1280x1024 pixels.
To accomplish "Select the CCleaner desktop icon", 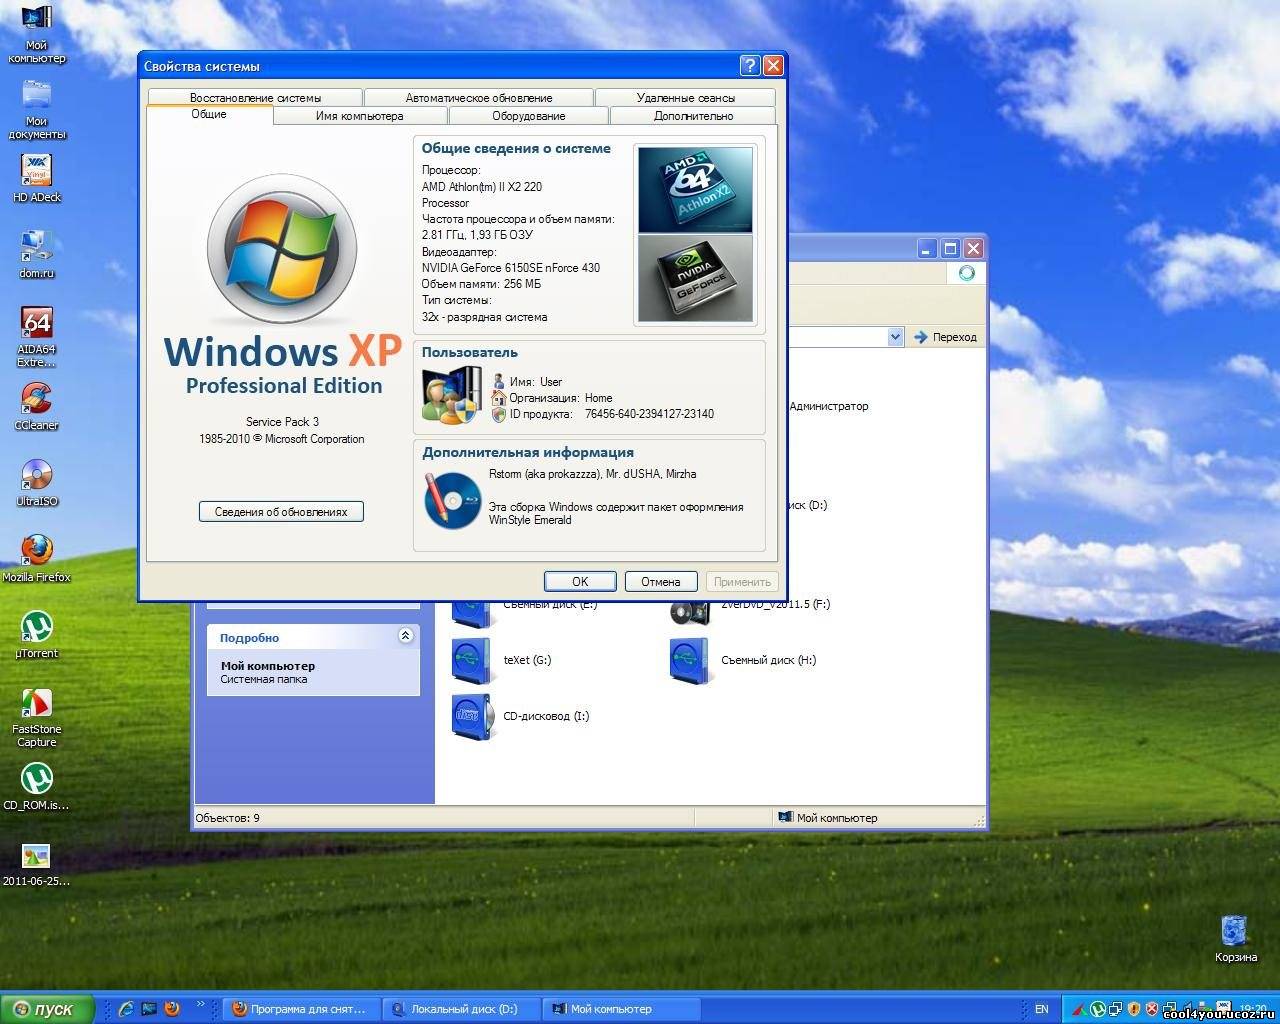I will click(37, 406).
